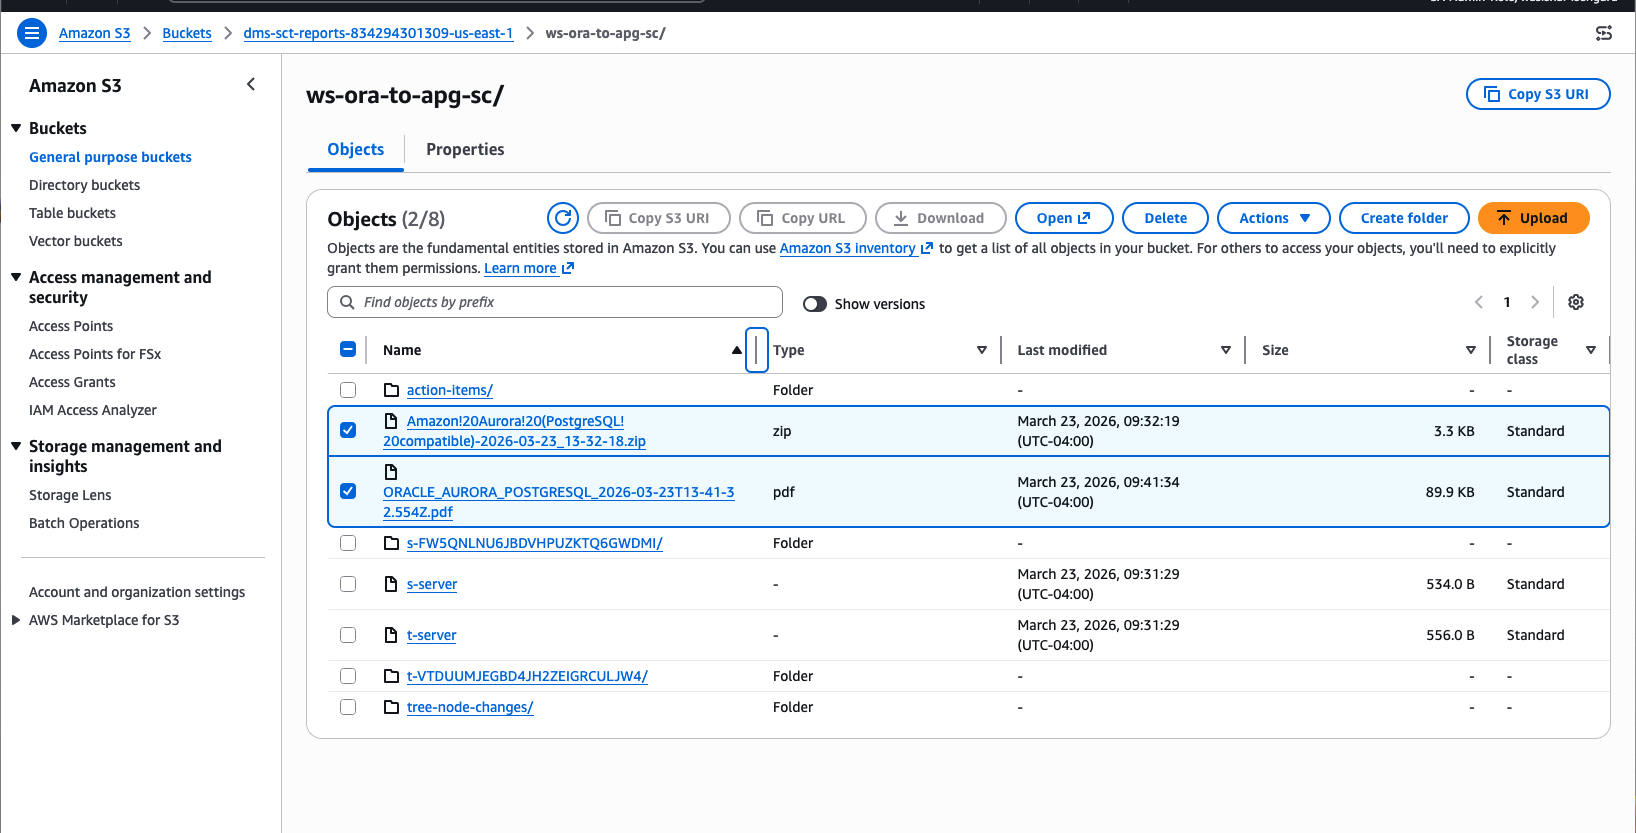
Task: Click the top Copy S3 URI button
Action: click(x=1538, y=94)
